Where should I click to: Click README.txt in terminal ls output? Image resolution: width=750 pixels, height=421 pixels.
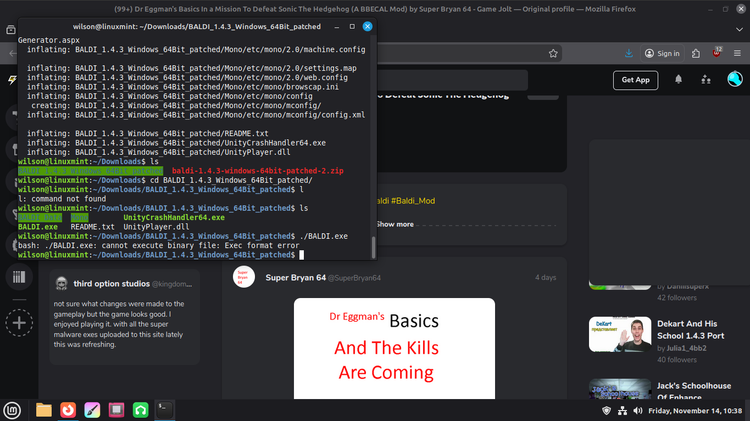[92, 227]
